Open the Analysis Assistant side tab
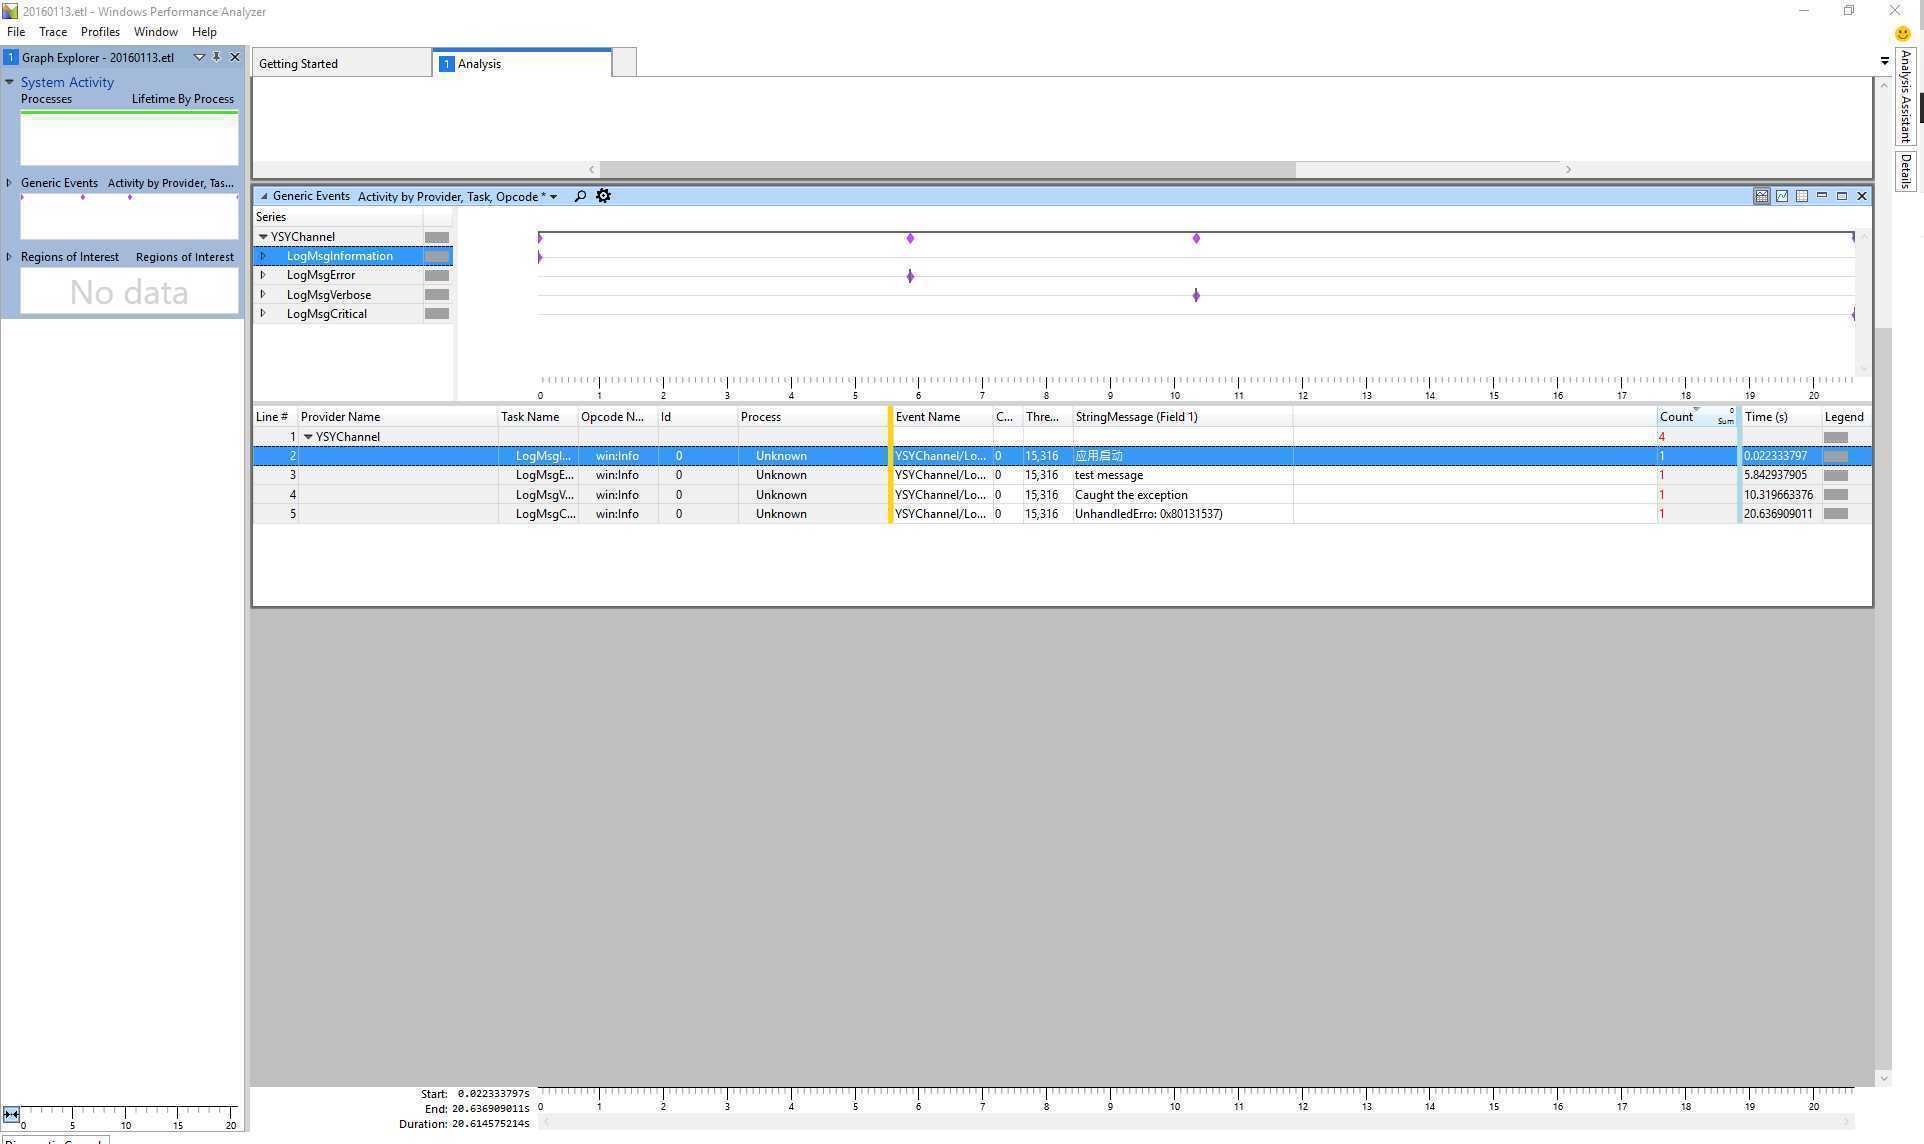The height and width of the screenshot is (1144, 1924). (x=1906, y=96)
